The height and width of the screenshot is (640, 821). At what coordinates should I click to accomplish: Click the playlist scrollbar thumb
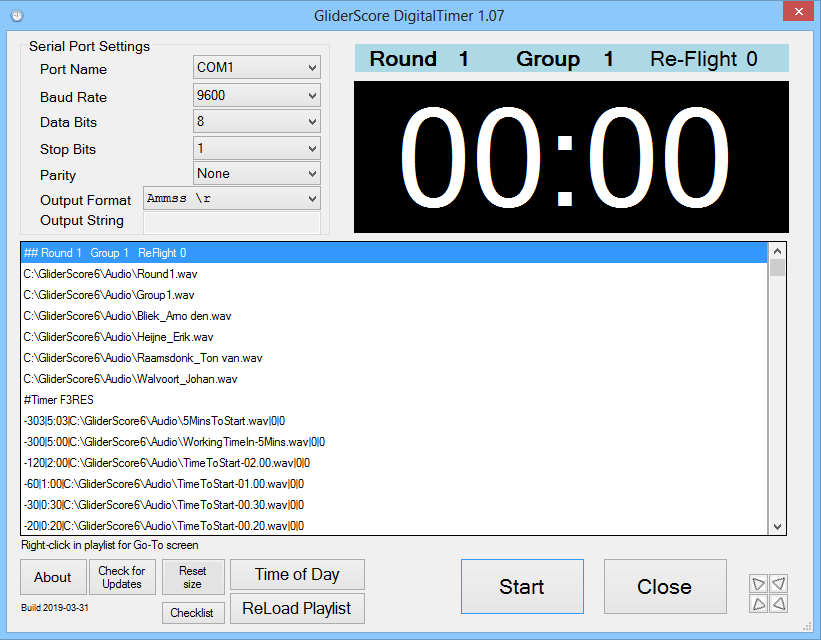777,268
